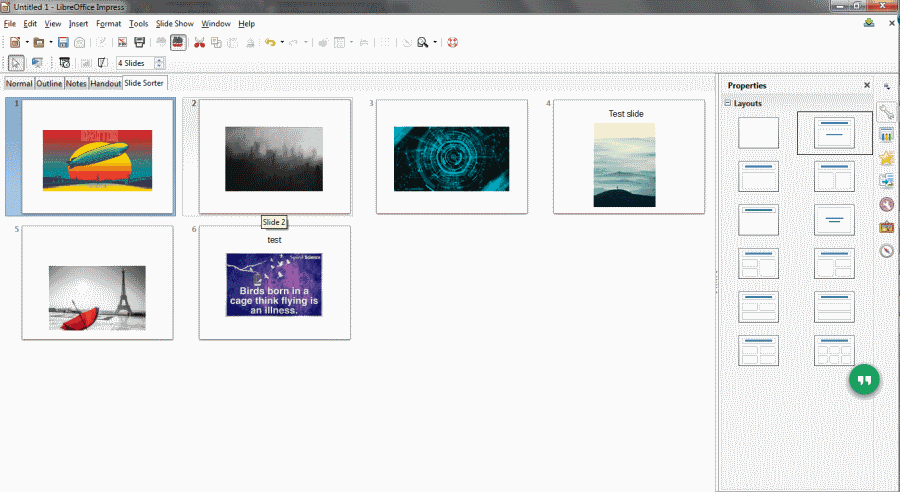This screenshot has height=492, width=900.
Task: Open the Table dropdown arrow
Action: click(351, 42)
